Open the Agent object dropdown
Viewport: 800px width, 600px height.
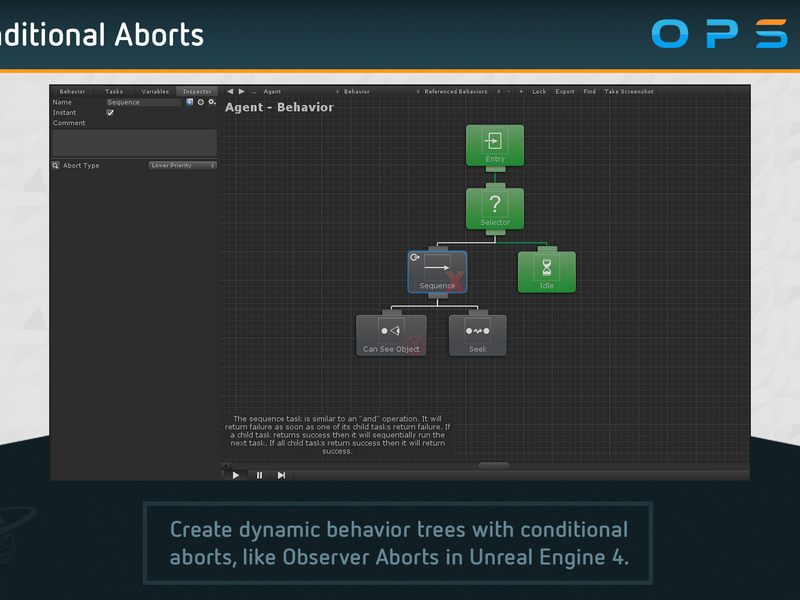(301, 91)
